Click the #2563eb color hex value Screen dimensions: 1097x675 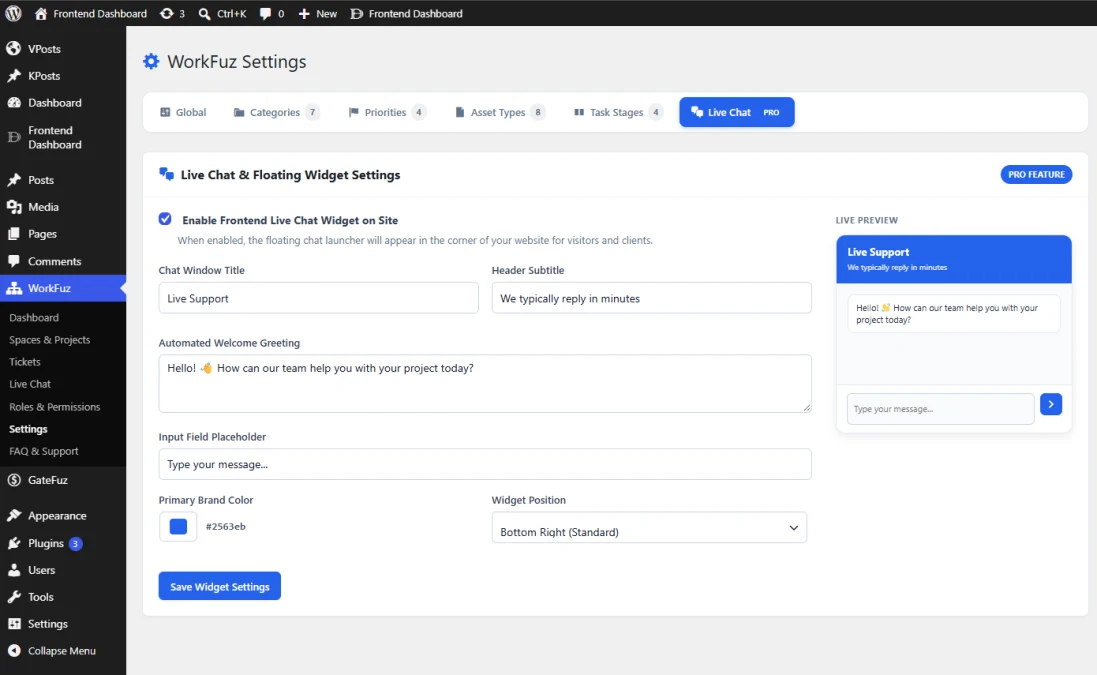[225, 527]
